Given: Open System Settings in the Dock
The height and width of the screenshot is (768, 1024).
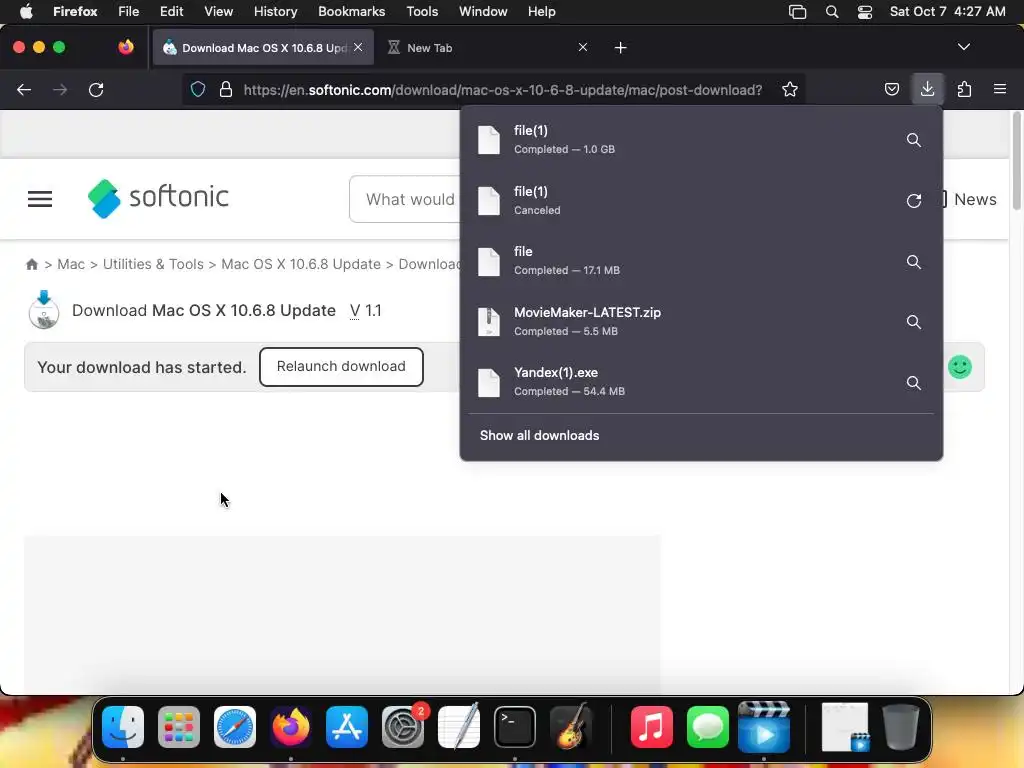Looking at the screenshot, I should point(403,727).
